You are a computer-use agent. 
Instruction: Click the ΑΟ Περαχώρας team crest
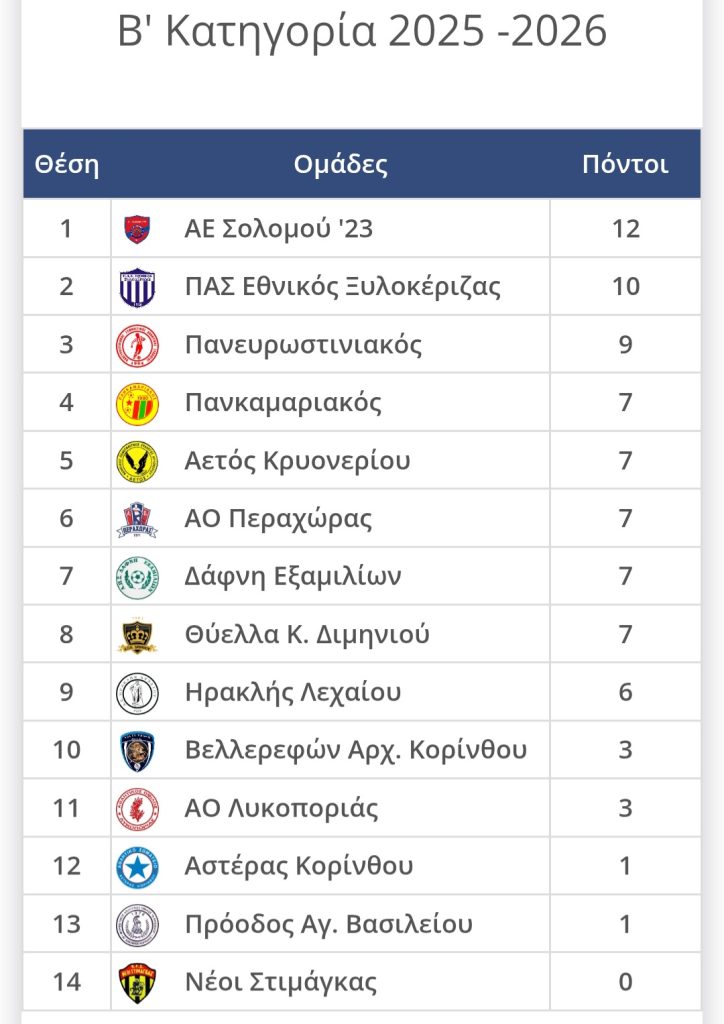point(137,519)
